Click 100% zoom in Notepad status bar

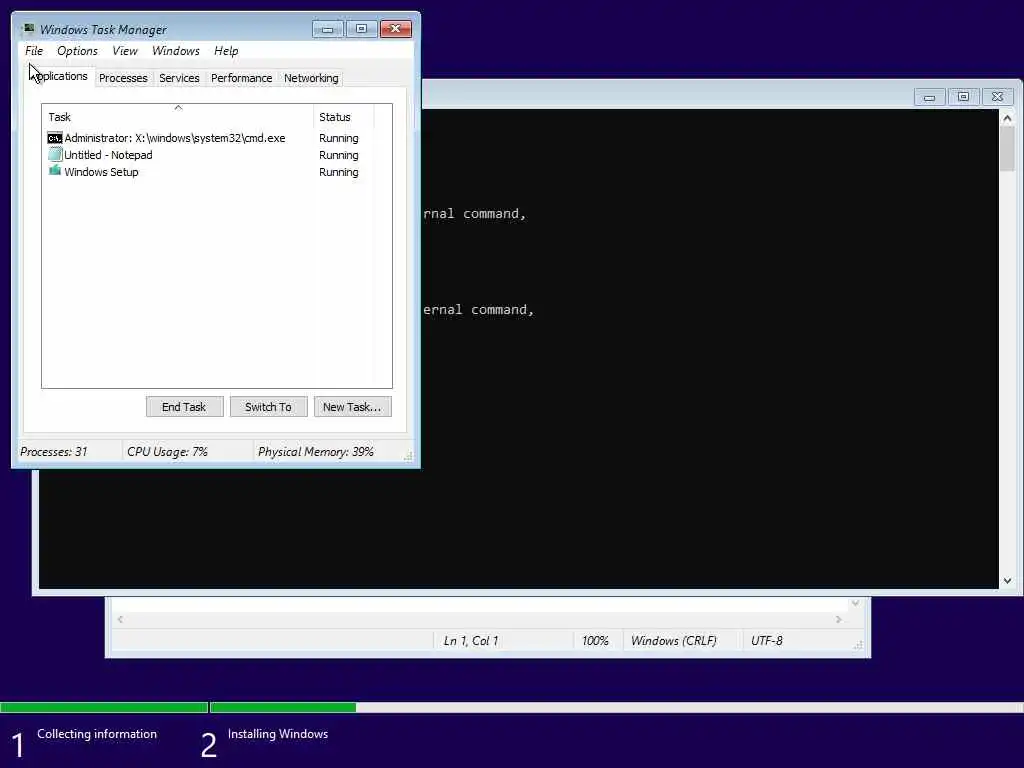[595, 641]
